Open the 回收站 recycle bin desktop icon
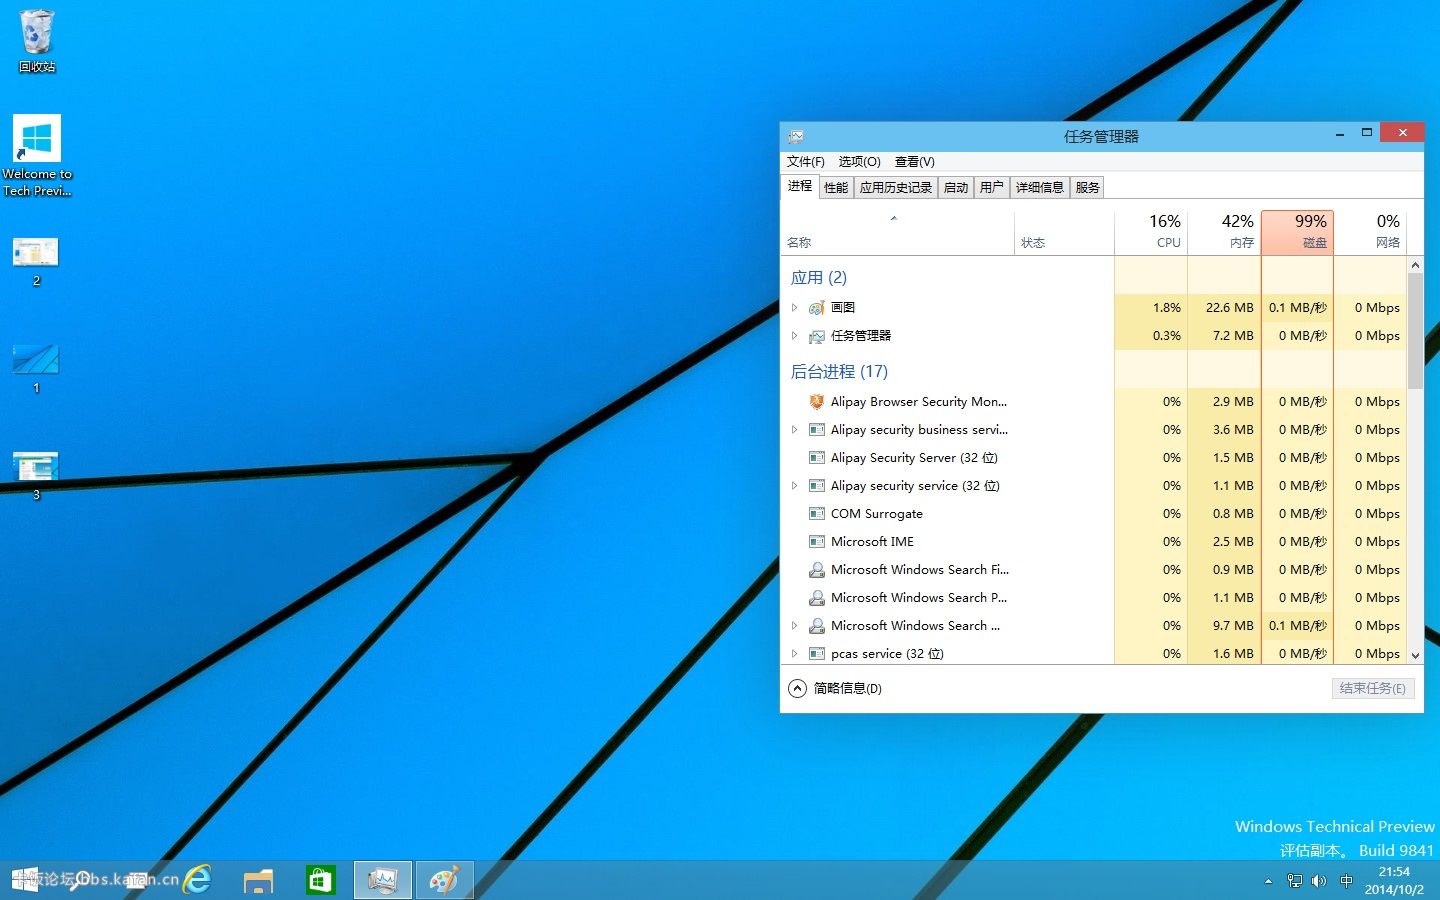Image resolution: width=1440 pixels, height=900 pixels. coord(36,42)
